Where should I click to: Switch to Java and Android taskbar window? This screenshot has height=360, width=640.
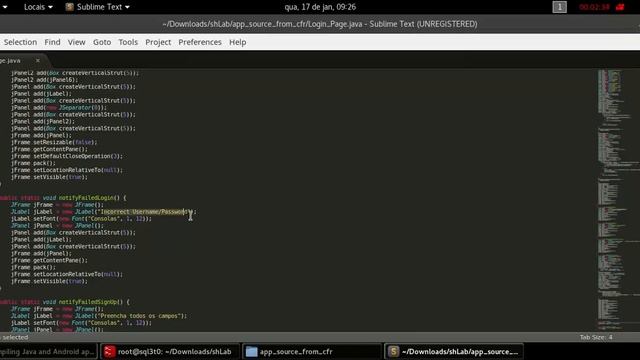pos(48,351)
